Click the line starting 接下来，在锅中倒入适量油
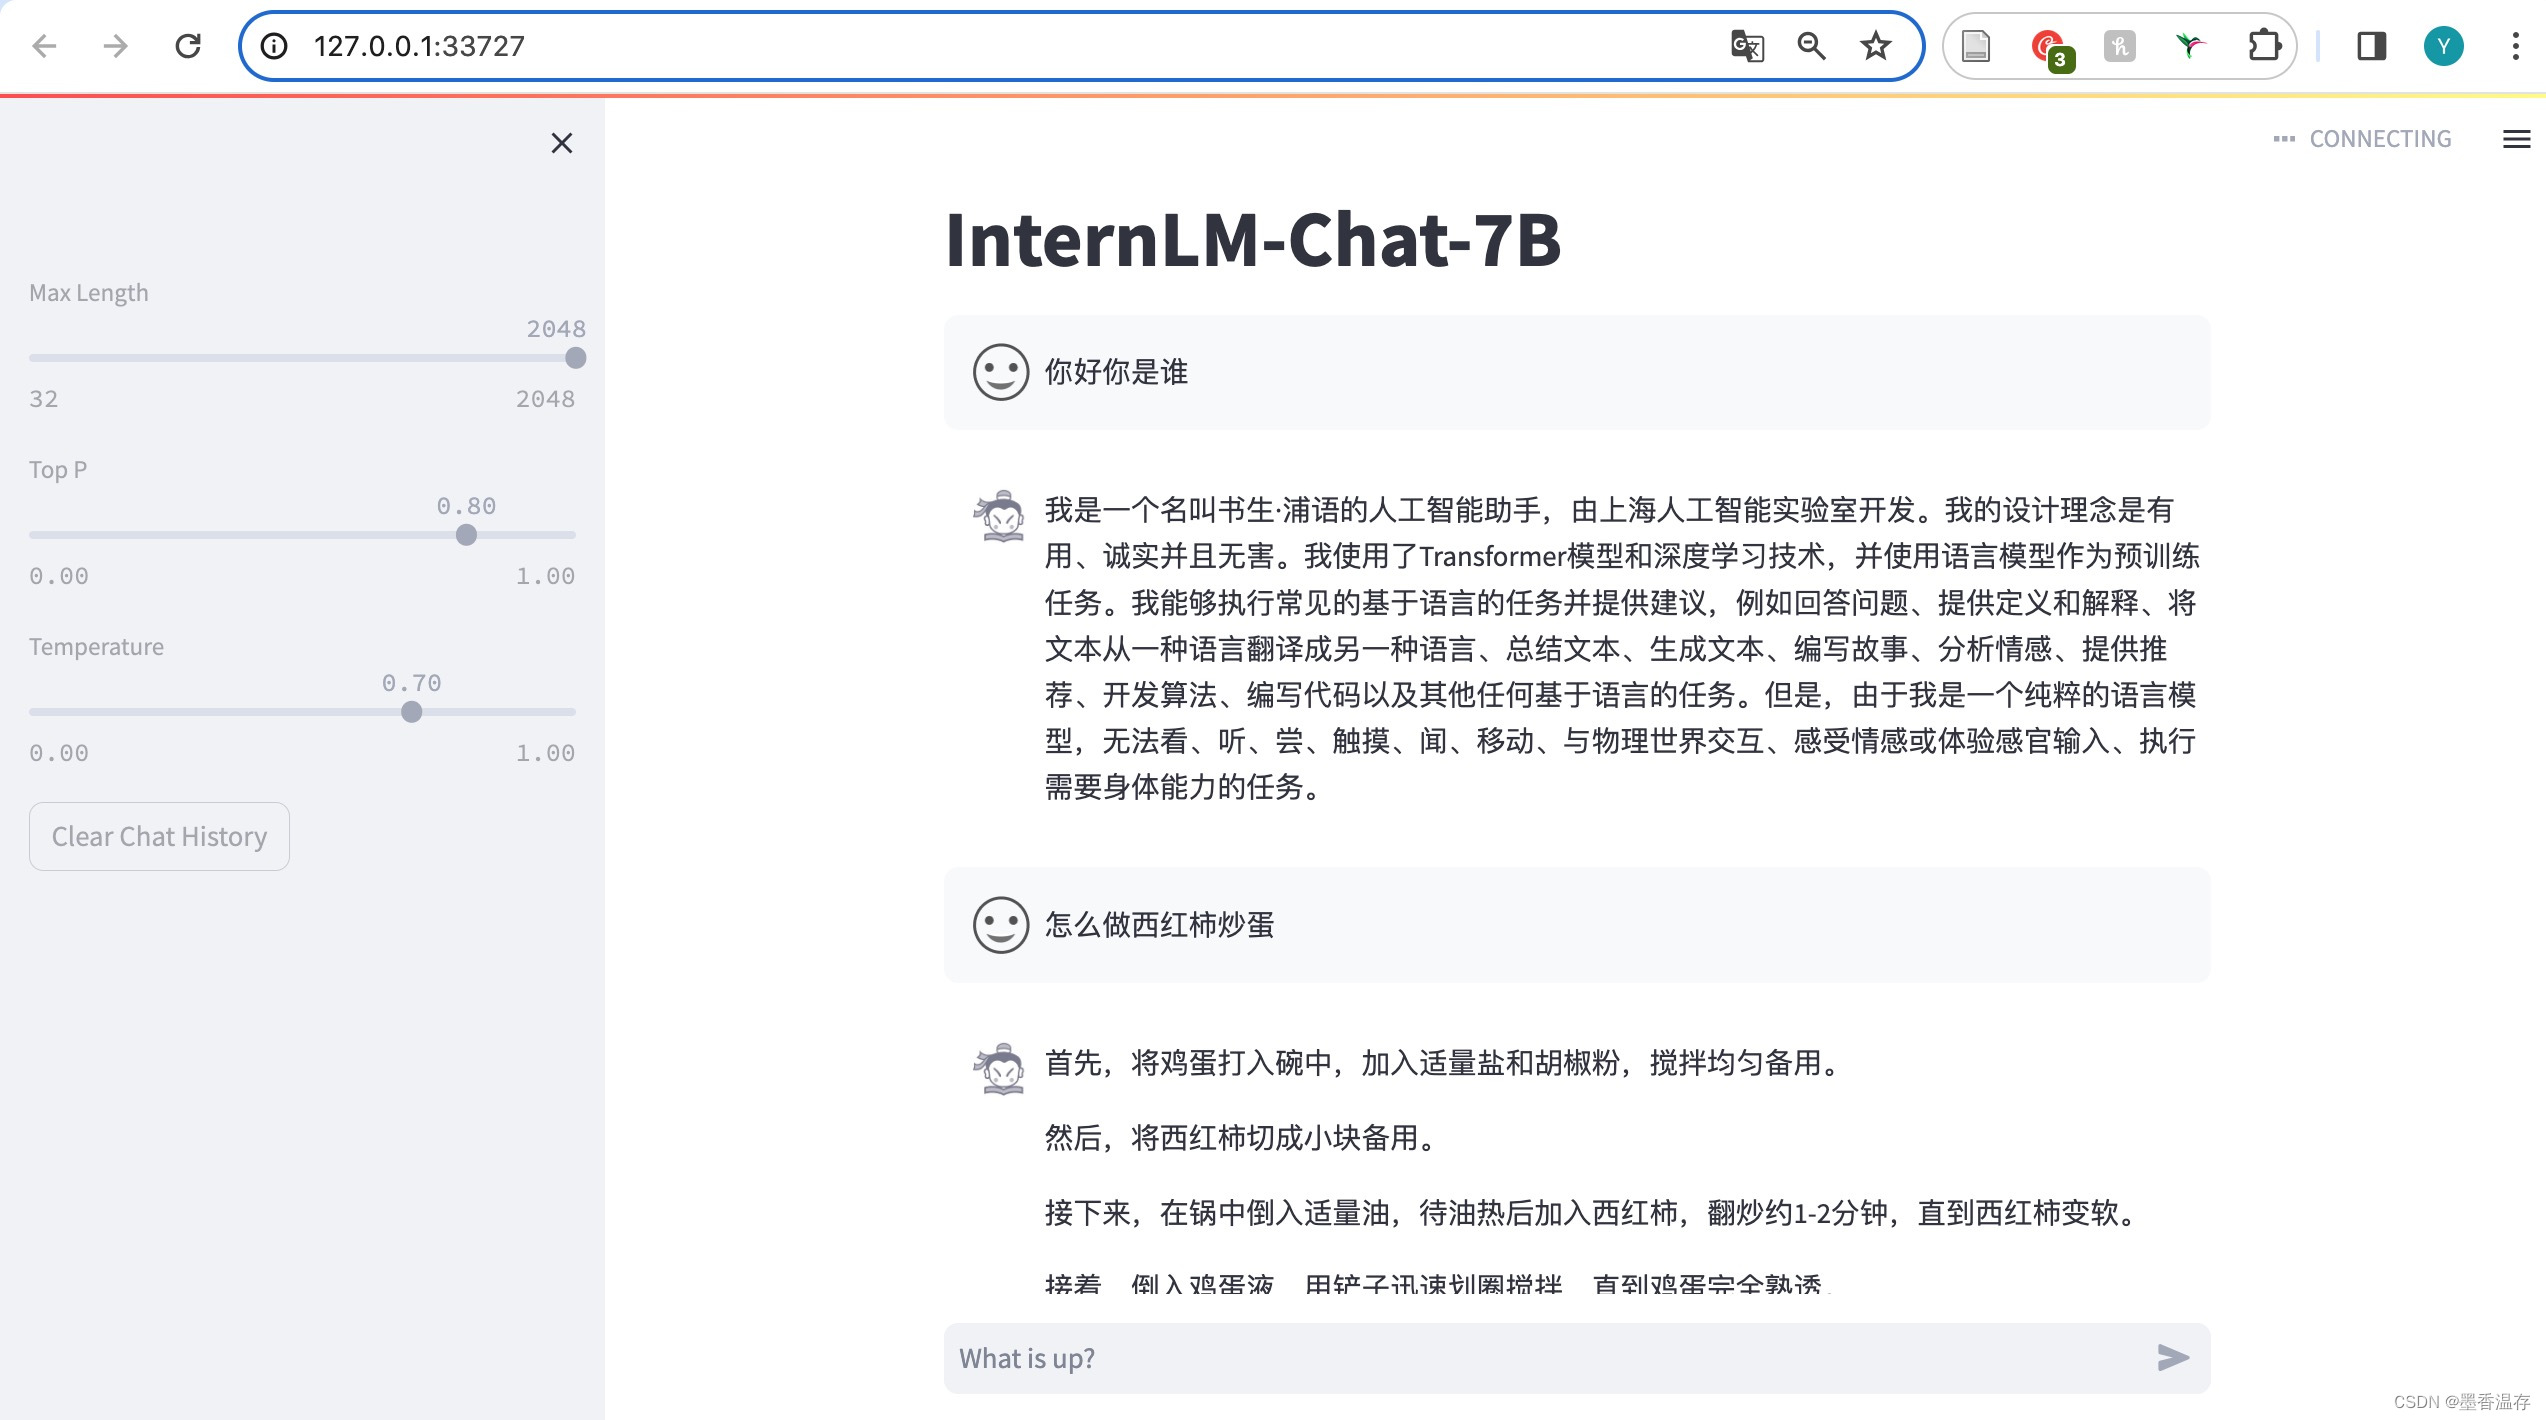2546x1420 pixels. (1592, 1213)
